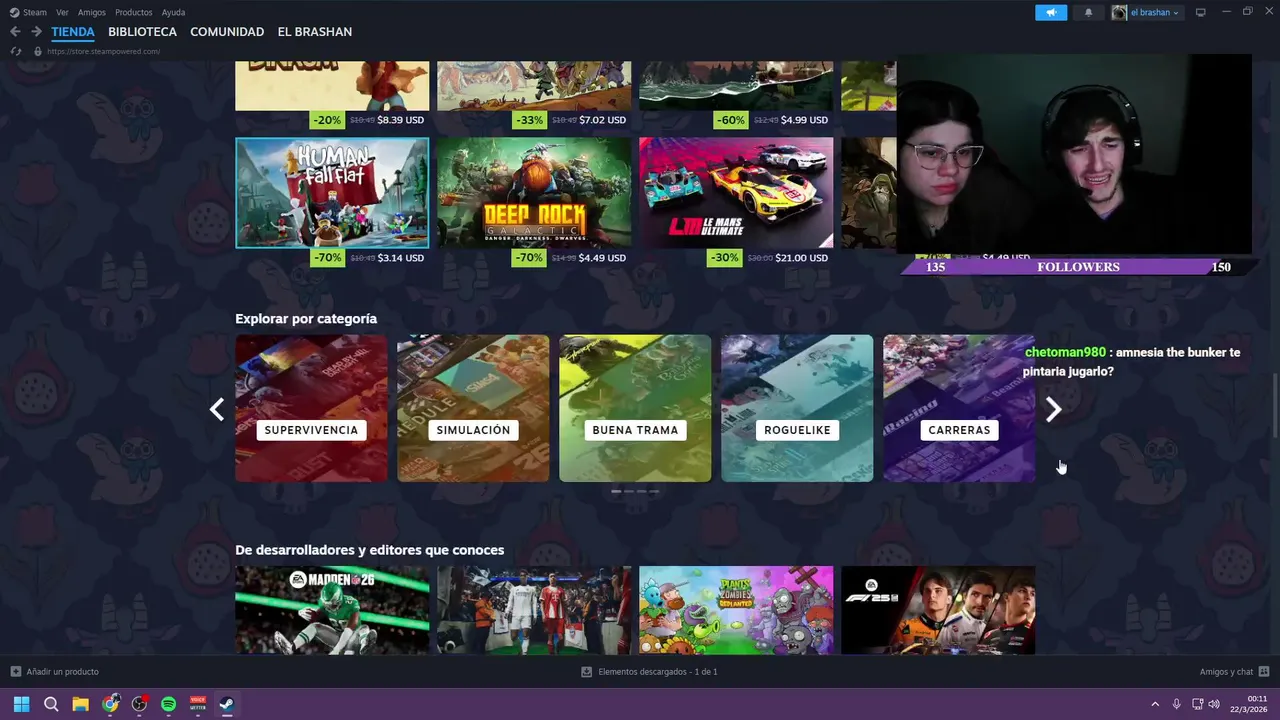
Task: Browse the SUPERVIVENCIA category
Action: coord(311,408)
